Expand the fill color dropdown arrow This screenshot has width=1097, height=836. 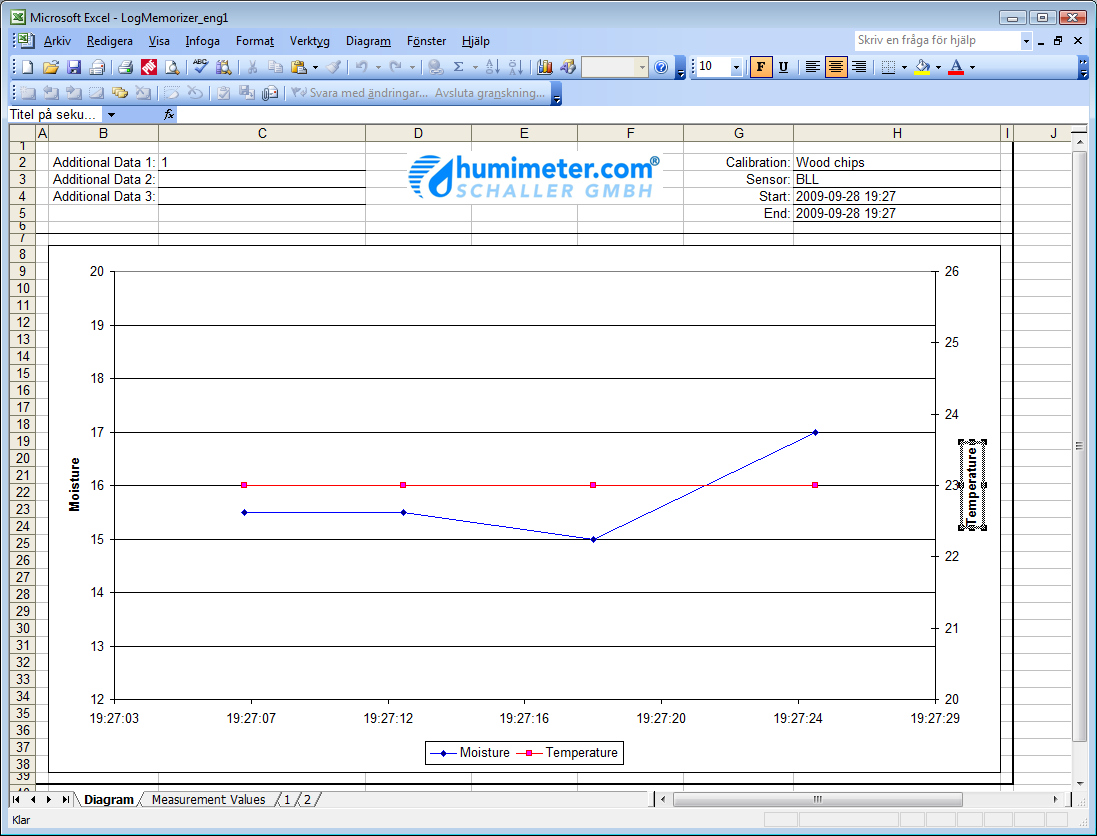click(x=938, y=68)
